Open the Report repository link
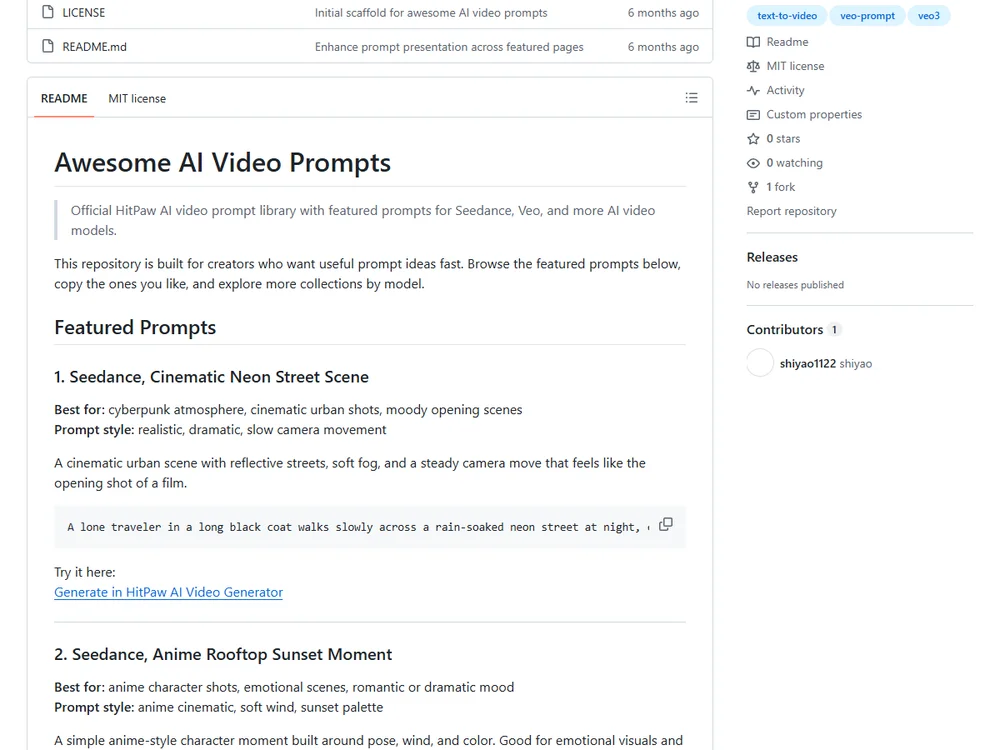Viewport: 1000px width, 750px height. coord(791,211)
